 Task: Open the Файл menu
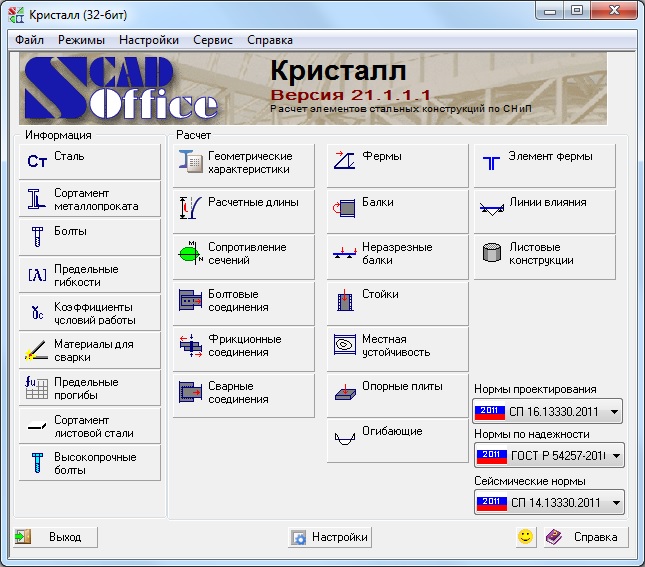(29, 40)
